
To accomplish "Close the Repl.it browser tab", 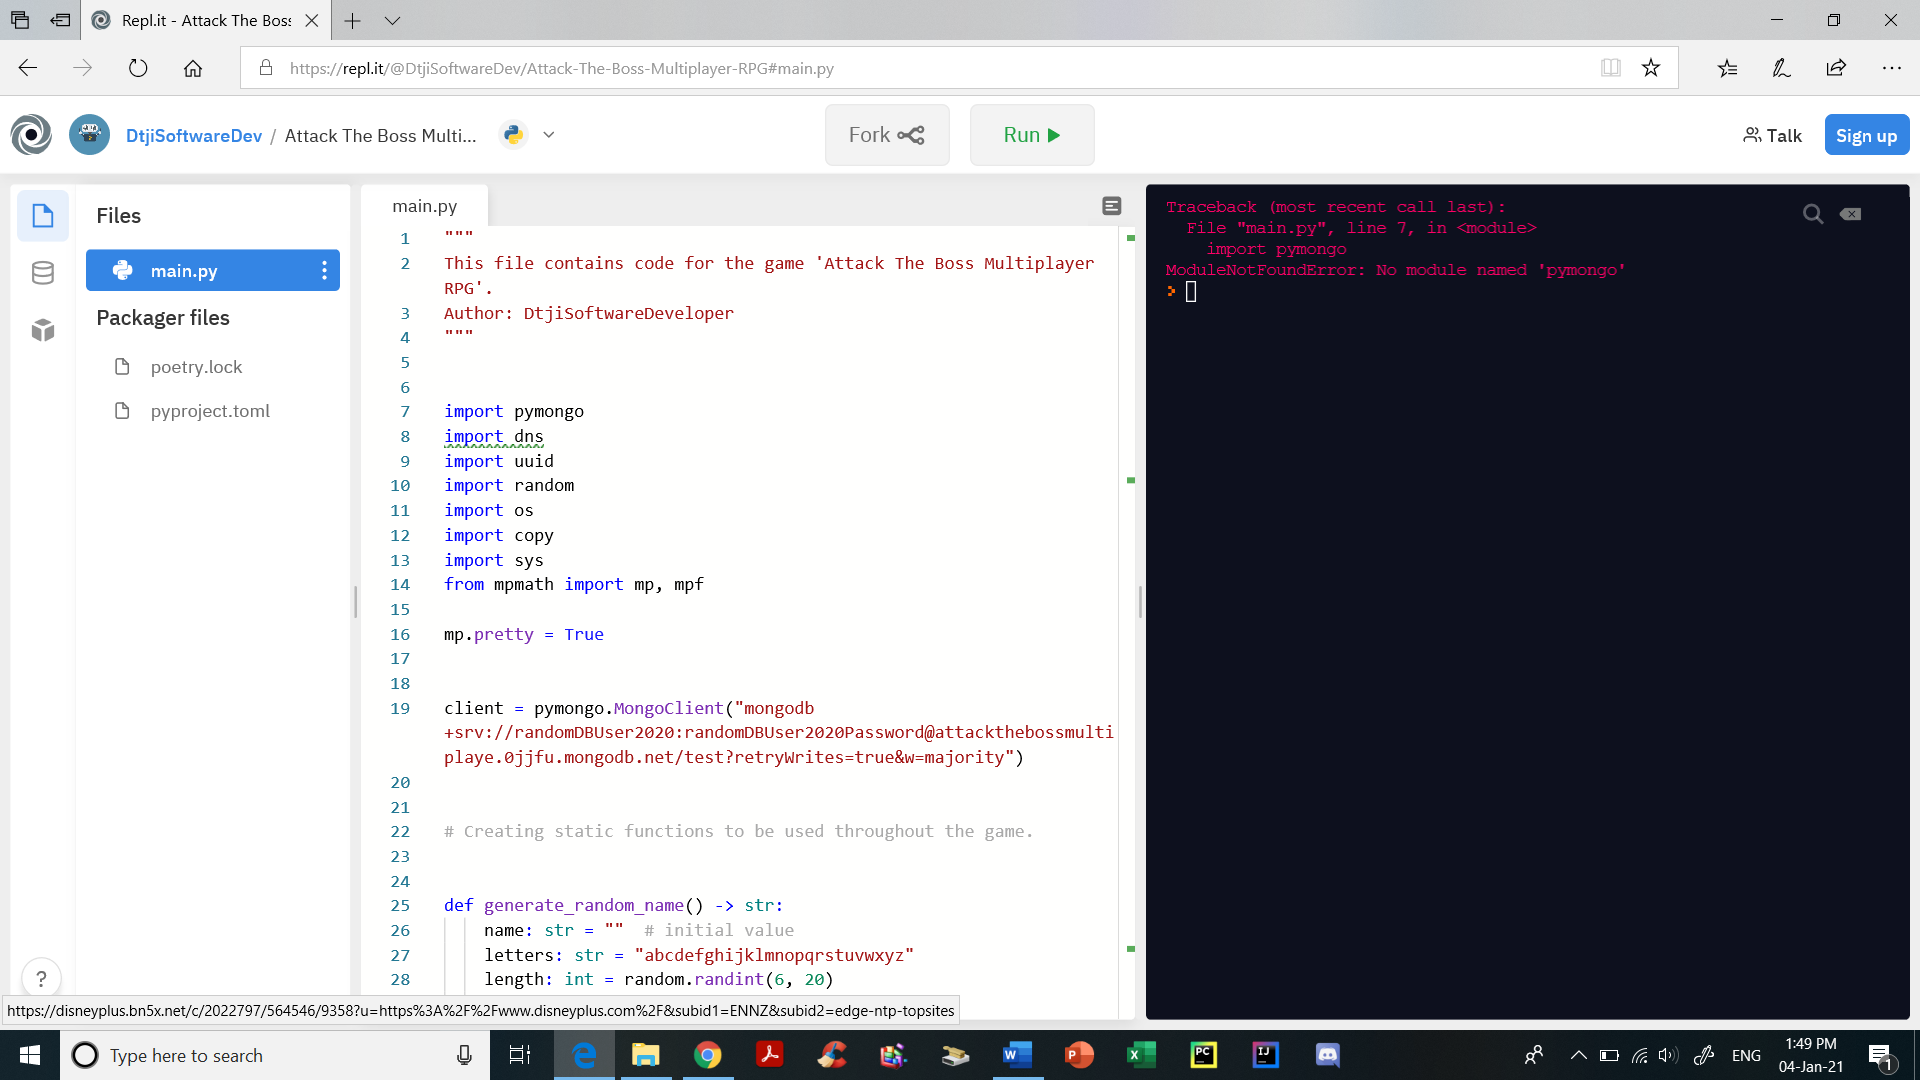I will pyautogui.click(x=311, y=20).
